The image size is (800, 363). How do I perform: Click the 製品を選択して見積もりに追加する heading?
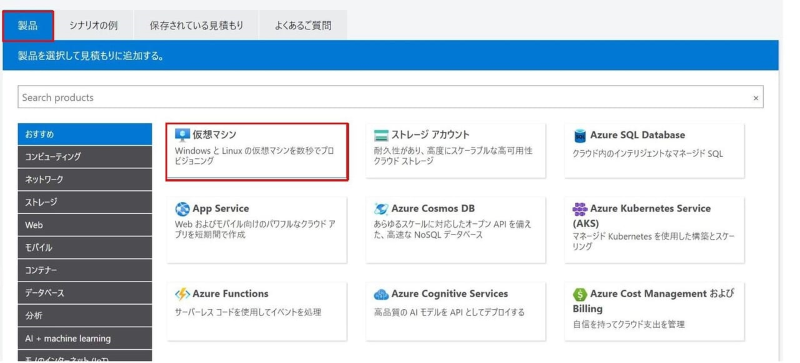pyautogui.click(x=91, y=56)
